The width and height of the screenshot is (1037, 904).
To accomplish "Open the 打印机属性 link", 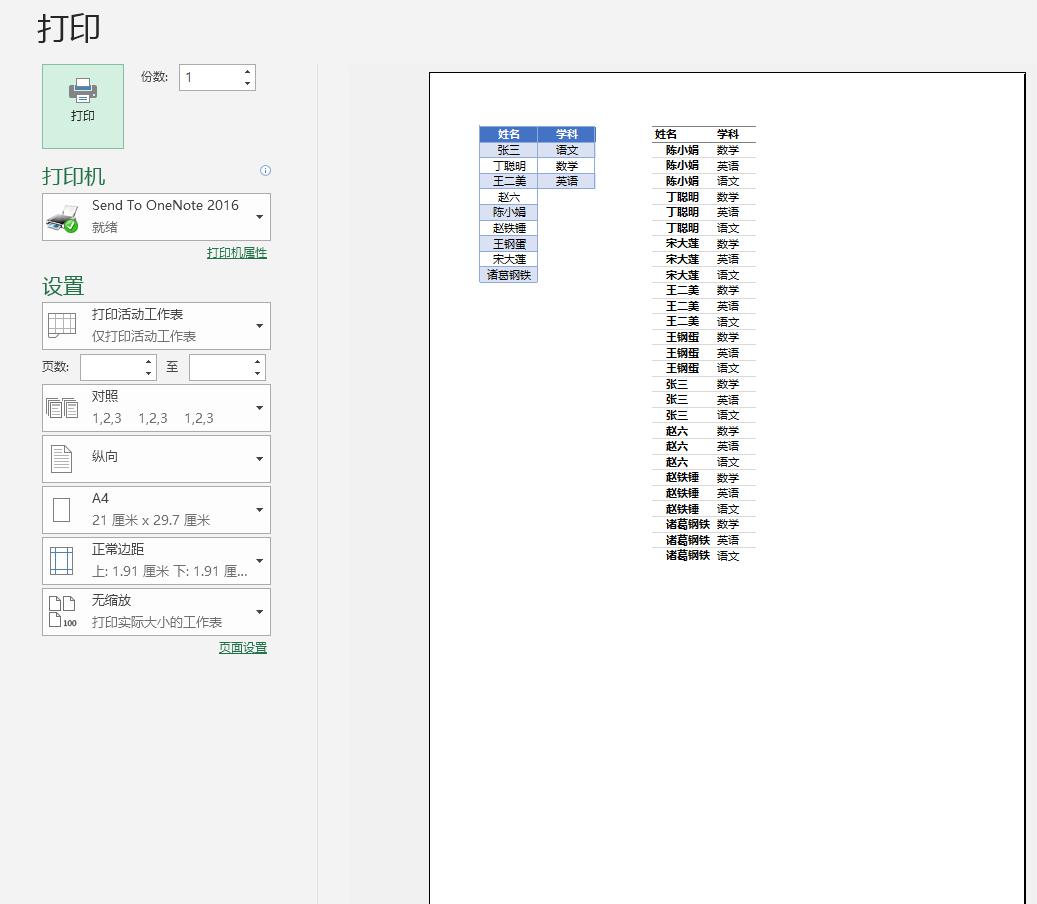I will click(x=237, y=253).
